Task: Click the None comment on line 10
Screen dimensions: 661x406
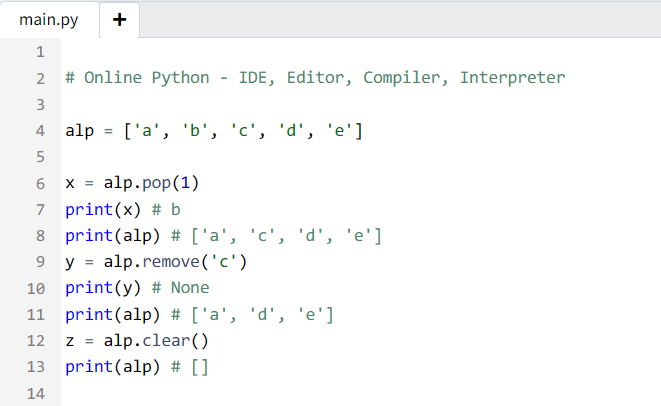Action: point(180,288)
